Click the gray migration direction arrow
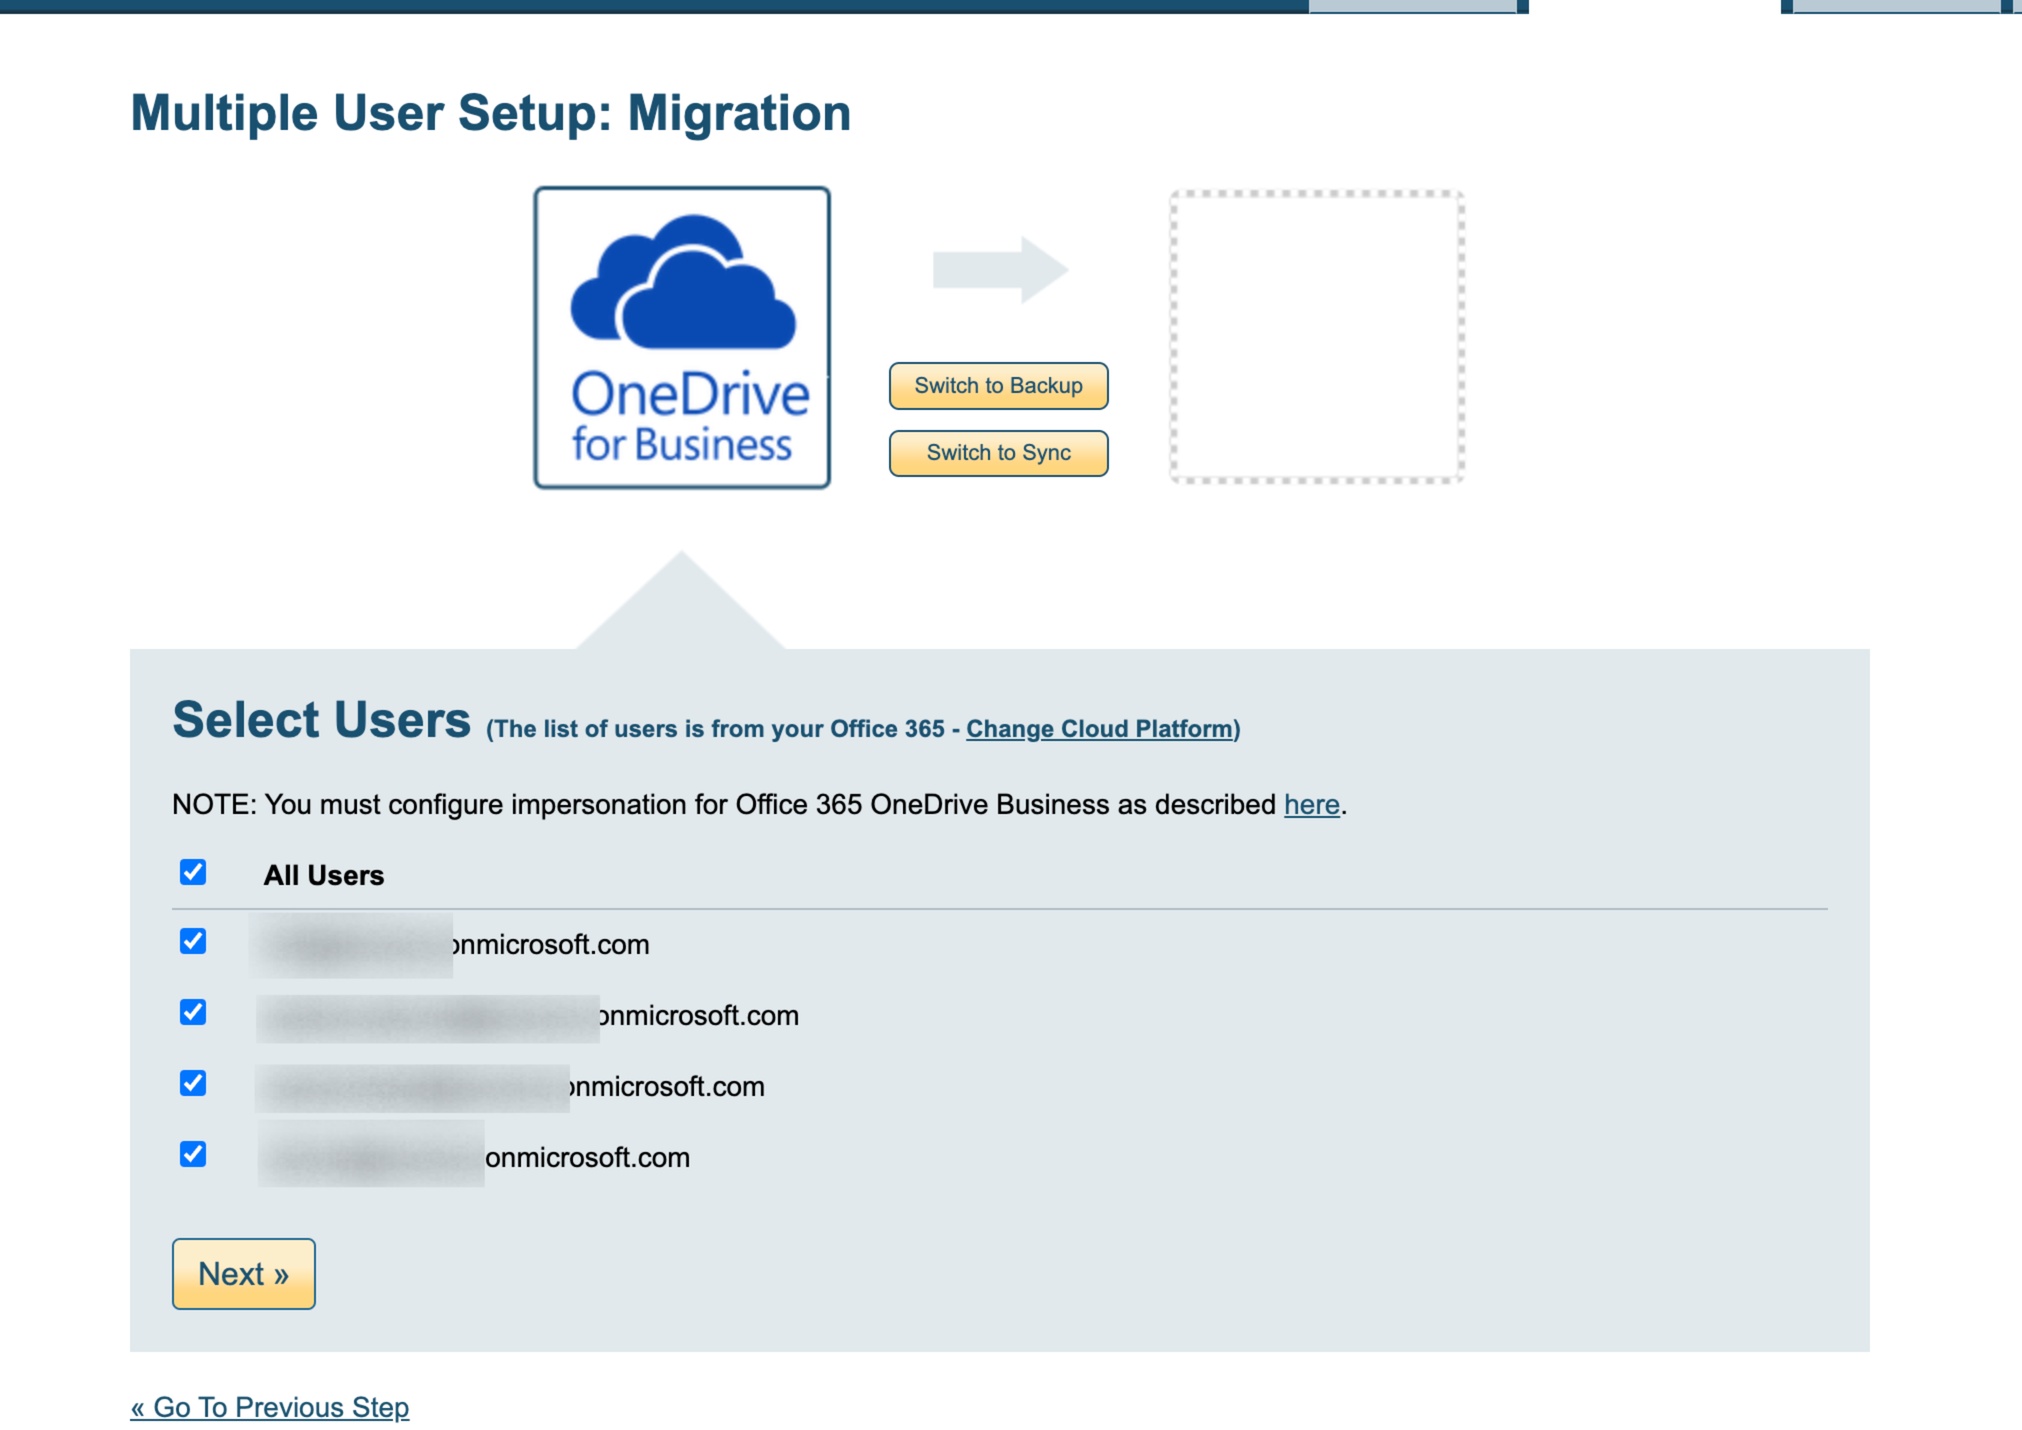 click(1000, 270)
